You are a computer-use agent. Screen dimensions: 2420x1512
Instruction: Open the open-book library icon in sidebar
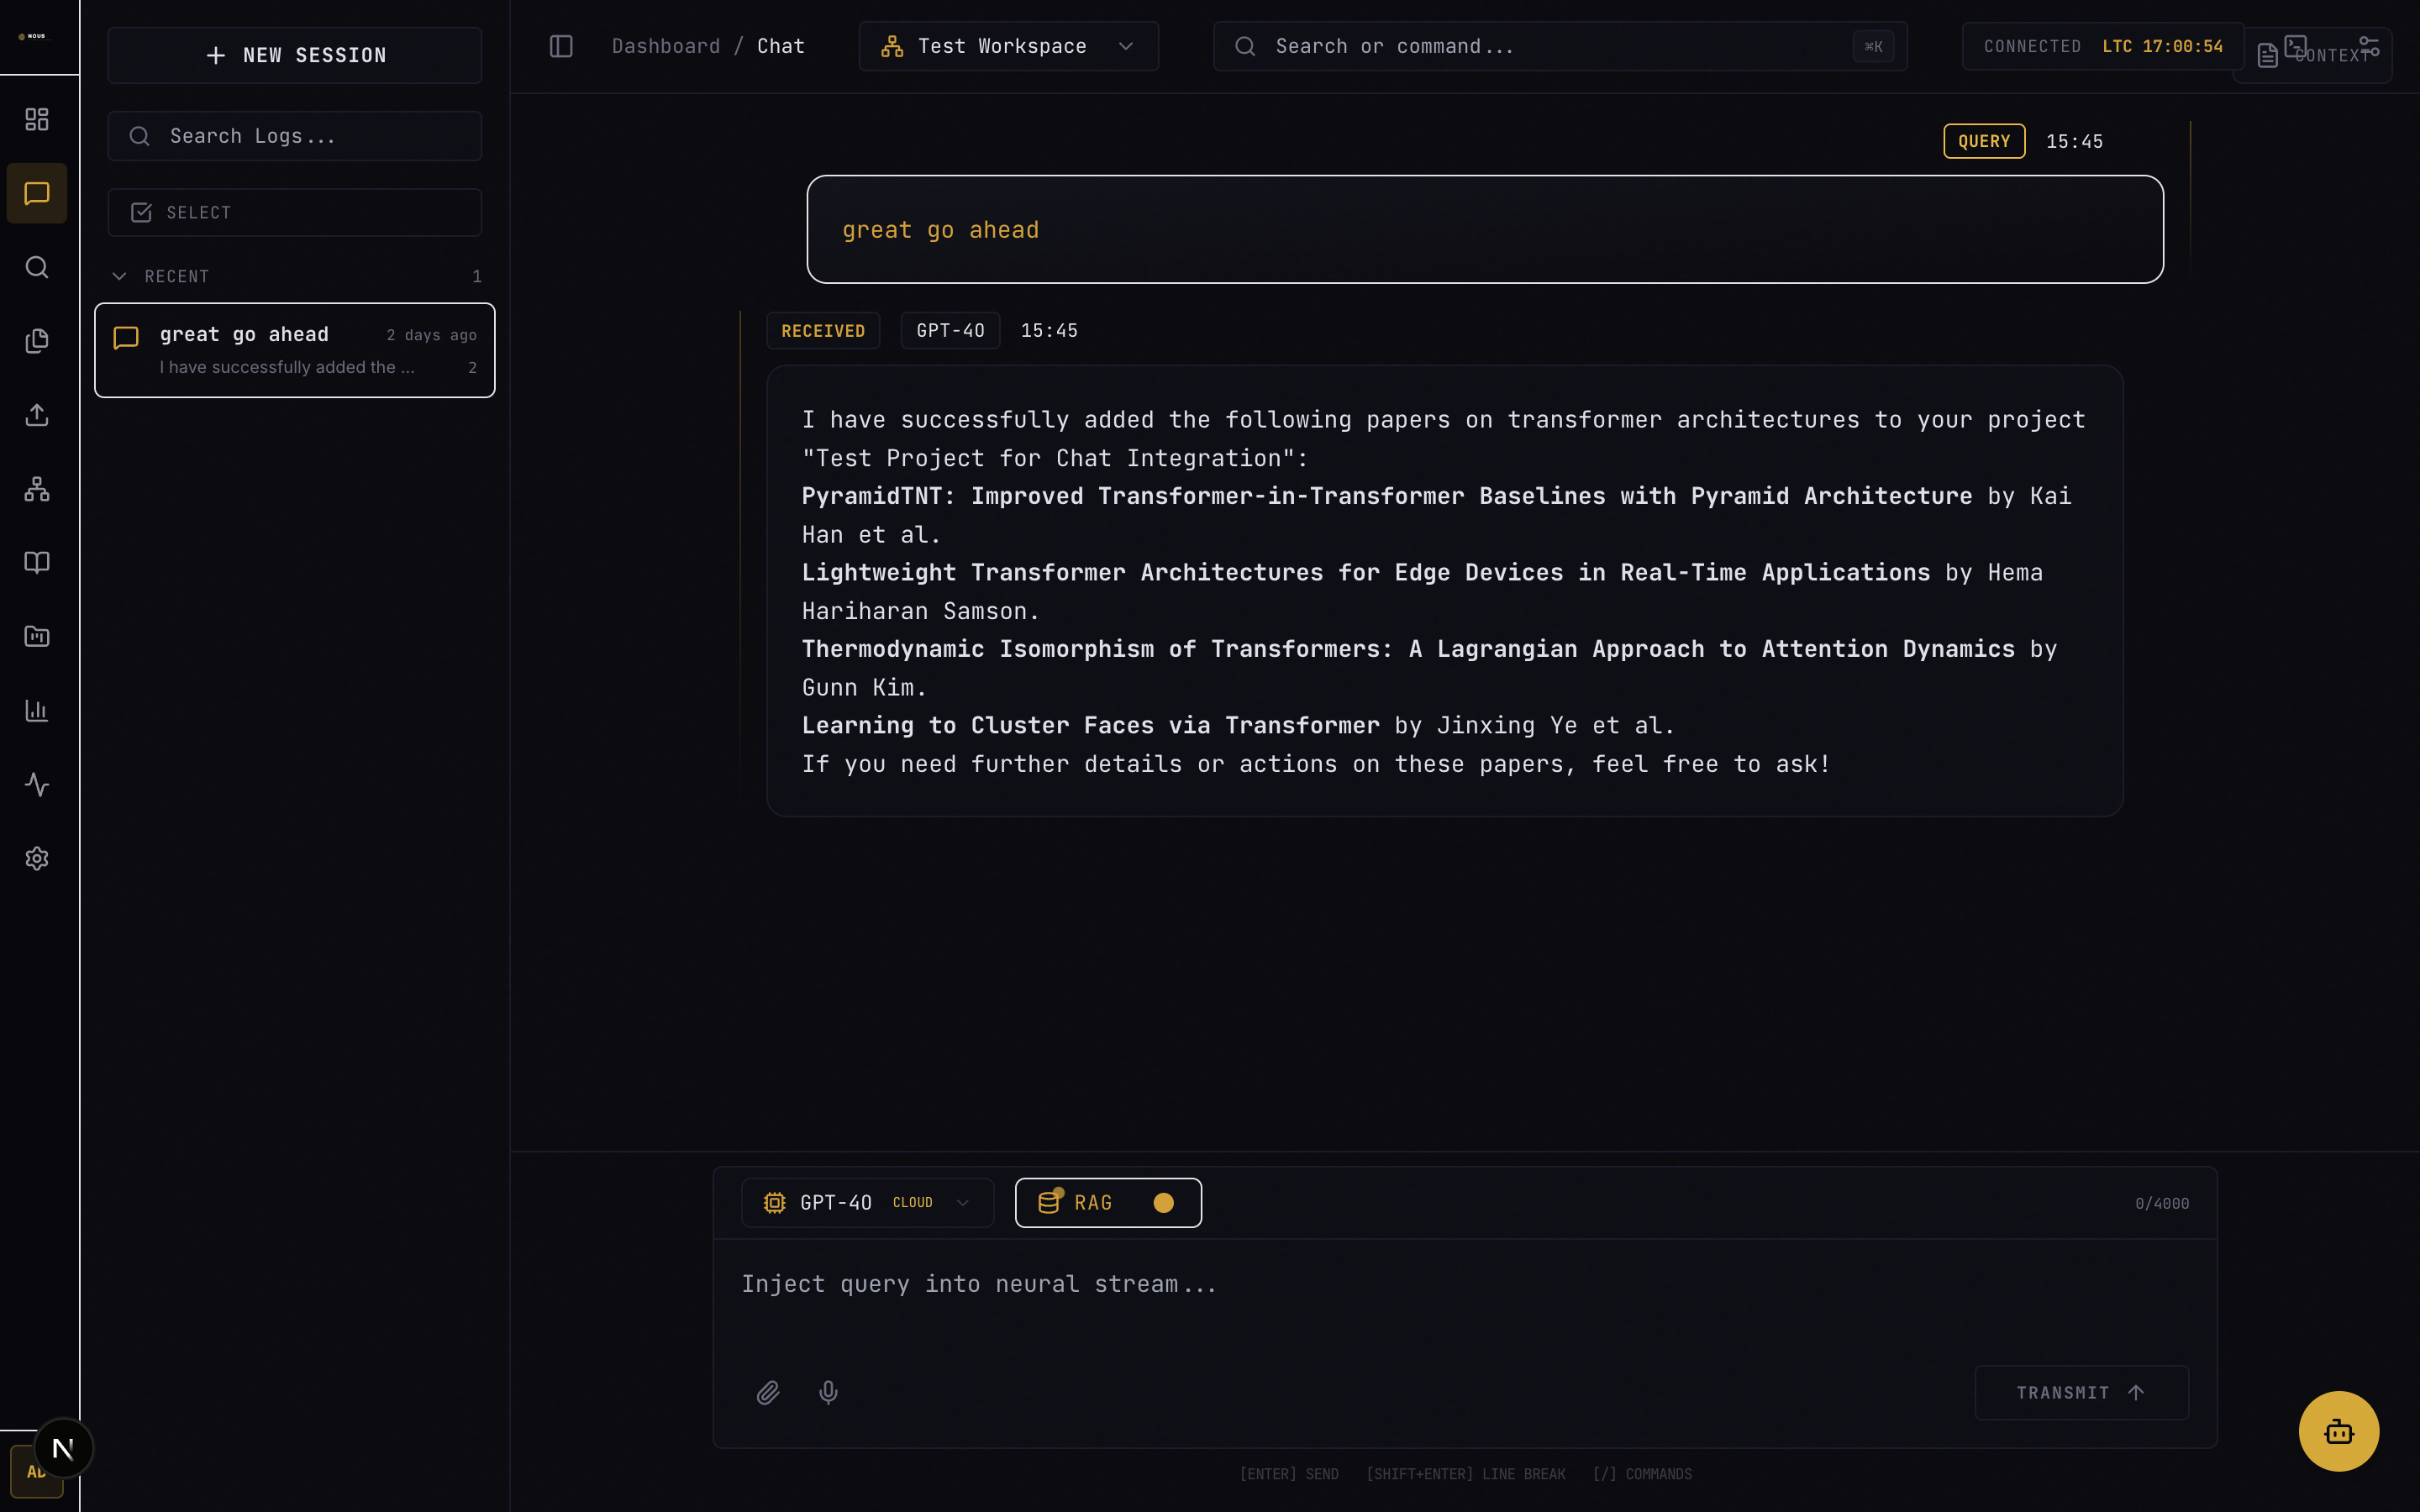(x=37, y=563)
